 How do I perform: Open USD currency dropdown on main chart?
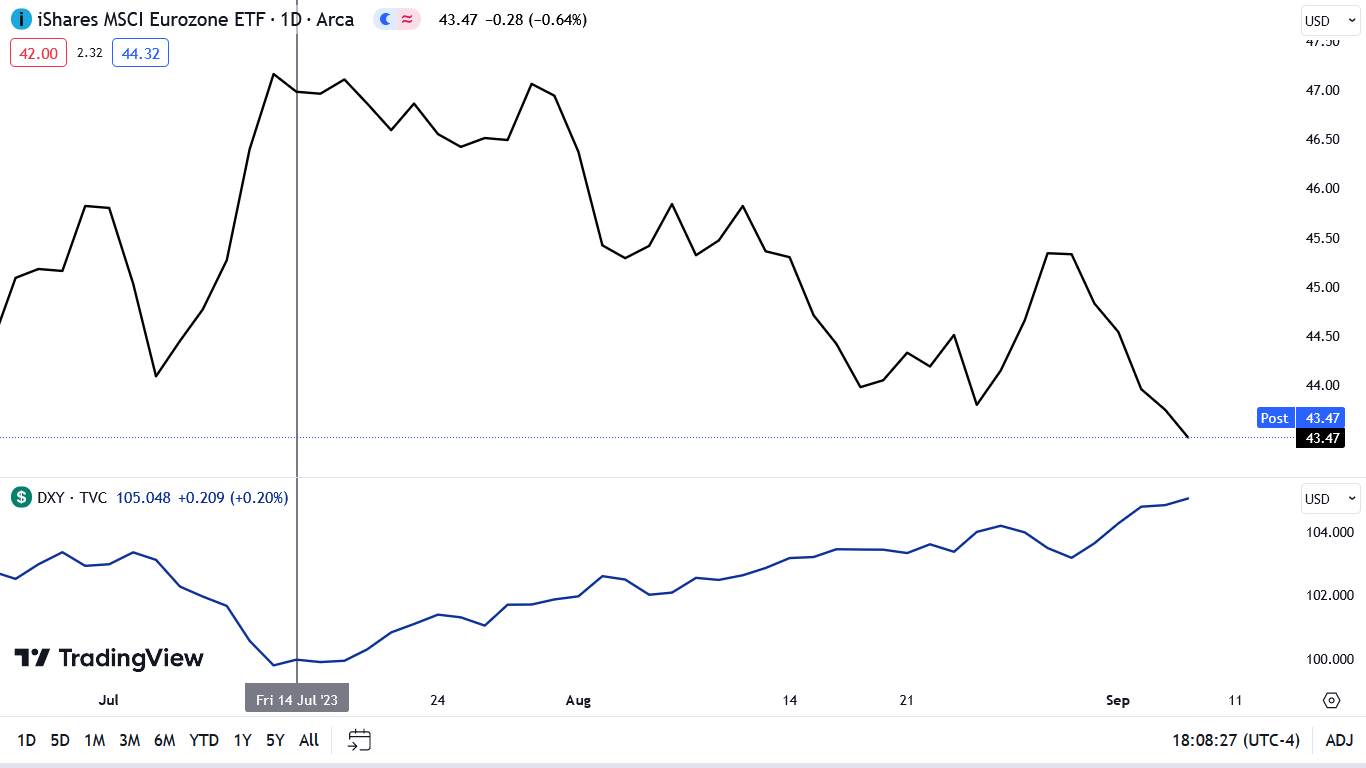[x=1331, y=20]
